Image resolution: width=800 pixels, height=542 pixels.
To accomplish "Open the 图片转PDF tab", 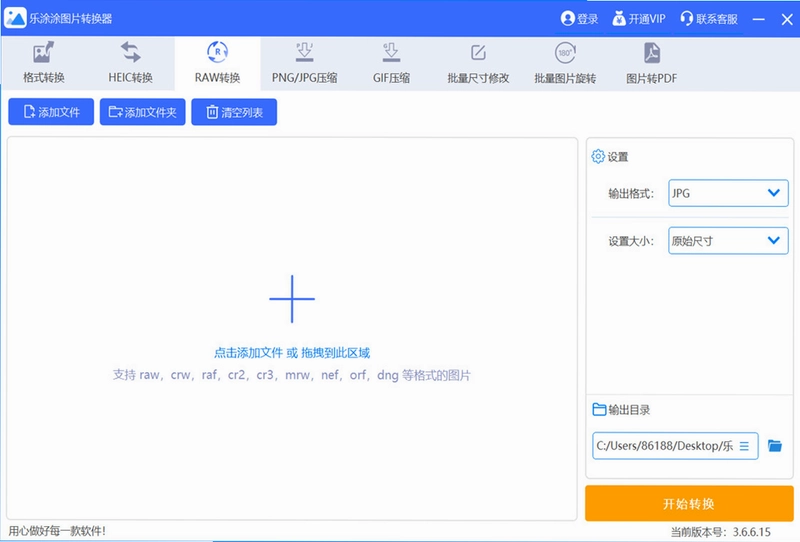I will click(652, 63).
